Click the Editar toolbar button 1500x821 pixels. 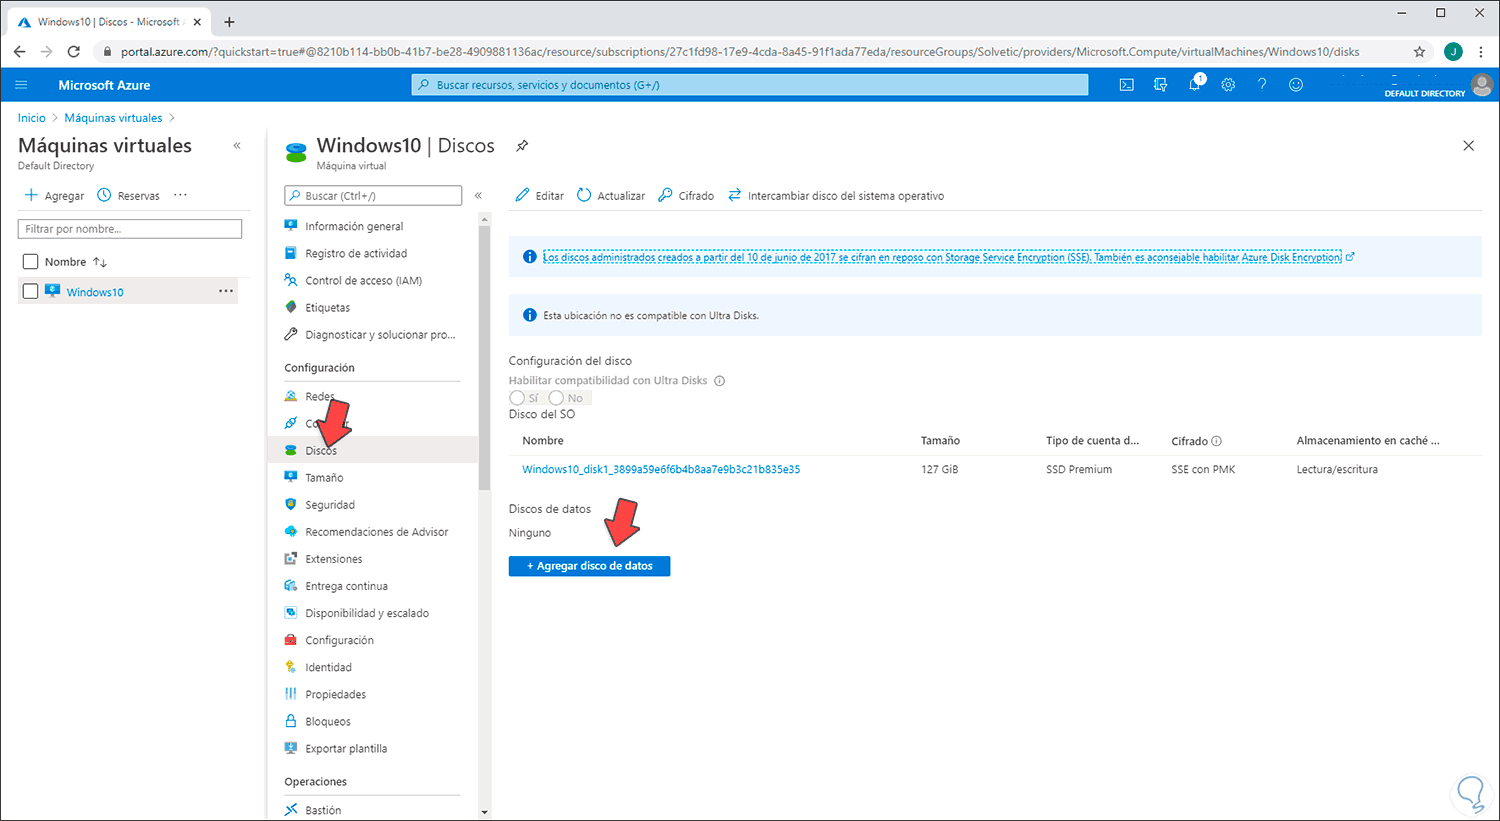540,196
